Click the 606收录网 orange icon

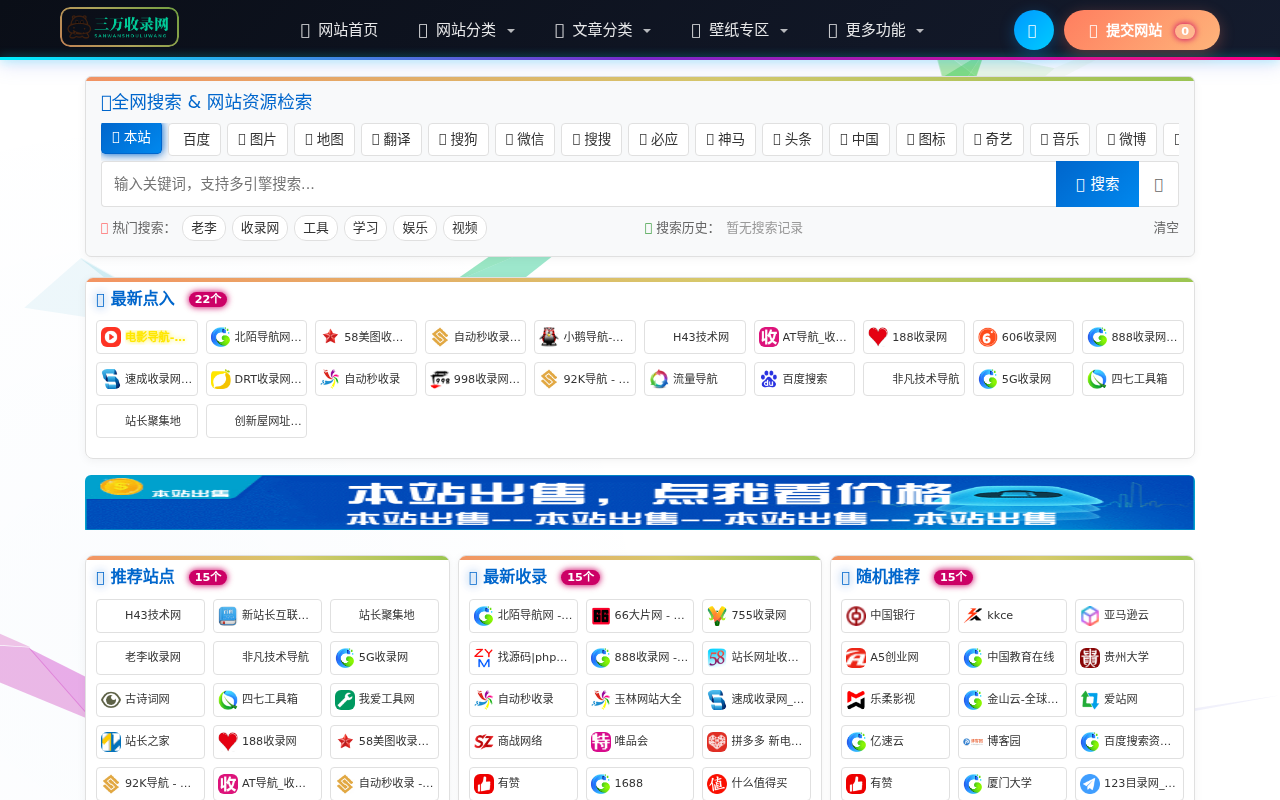pos(985,337)
